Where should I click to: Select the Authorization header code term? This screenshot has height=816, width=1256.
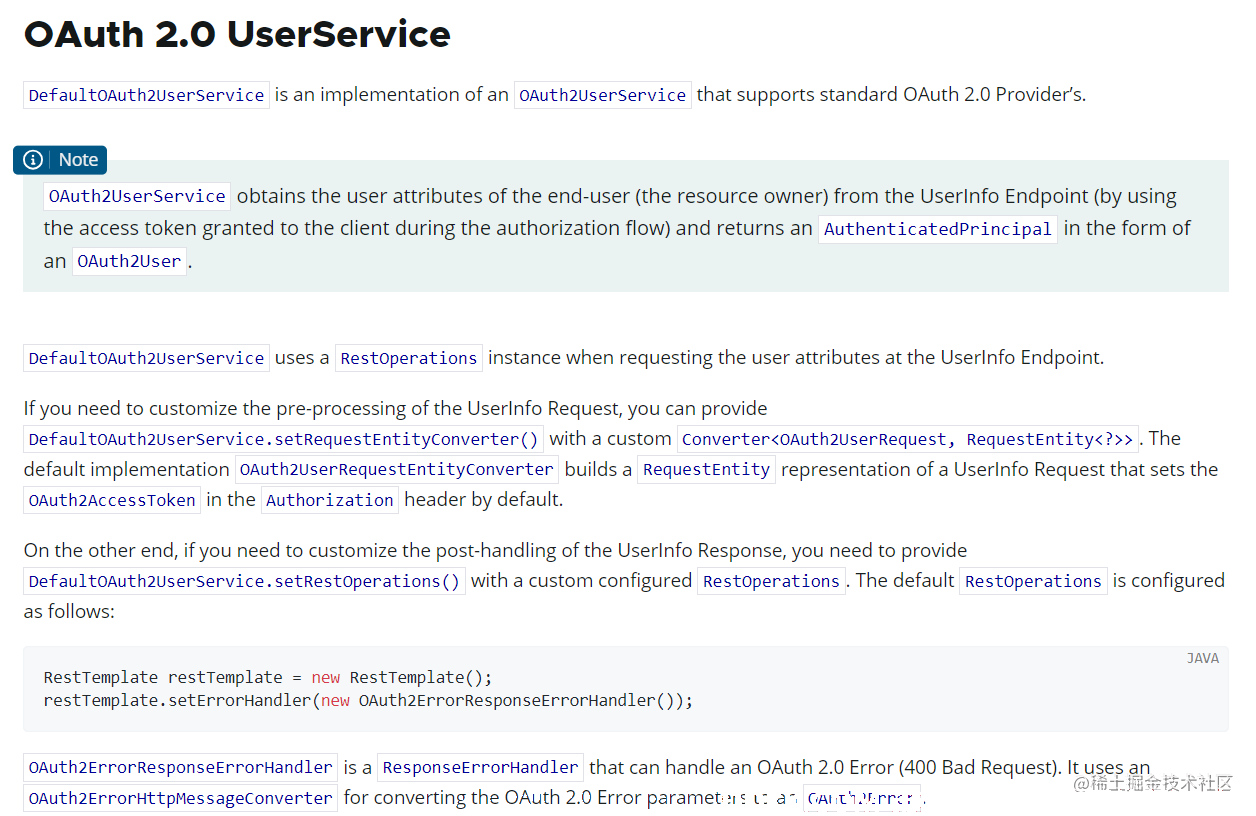pyautogui.click(x=329, y=500)
